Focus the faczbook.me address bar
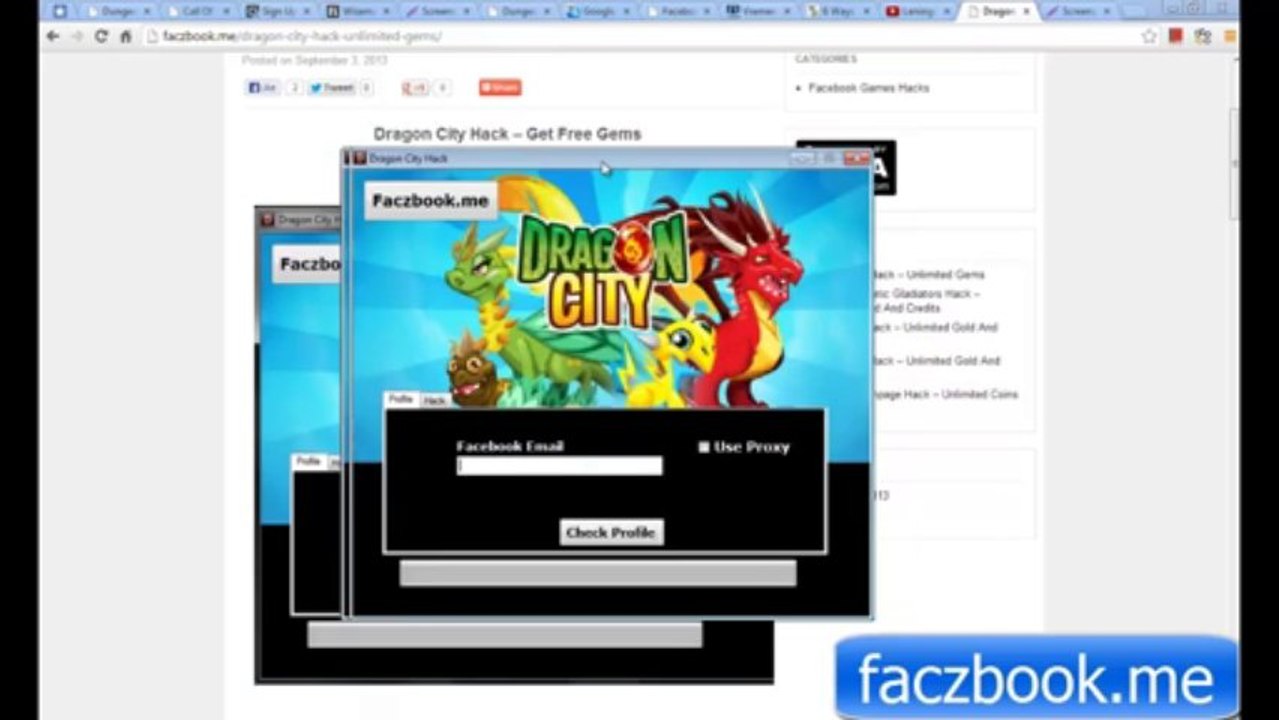 click(640, 36)
